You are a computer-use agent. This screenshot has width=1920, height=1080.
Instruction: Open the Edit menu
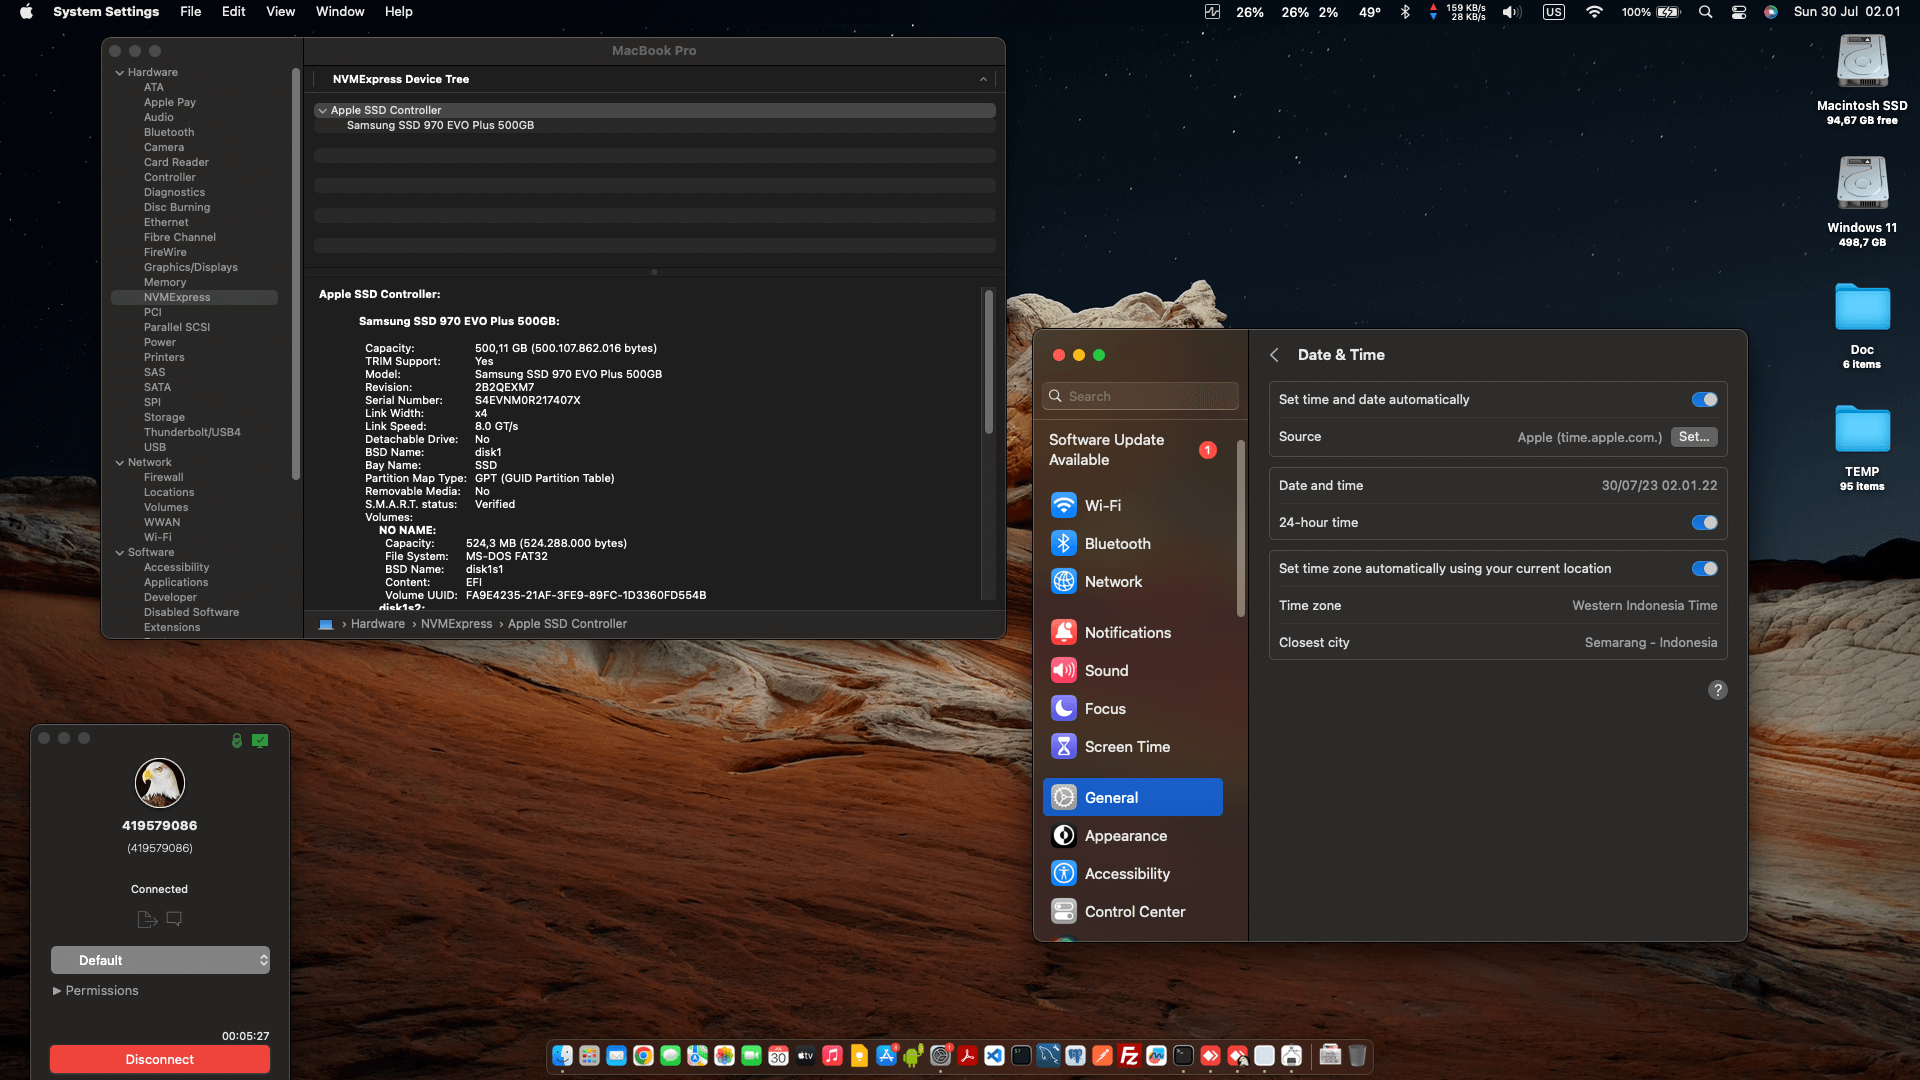tap(233, 12)
